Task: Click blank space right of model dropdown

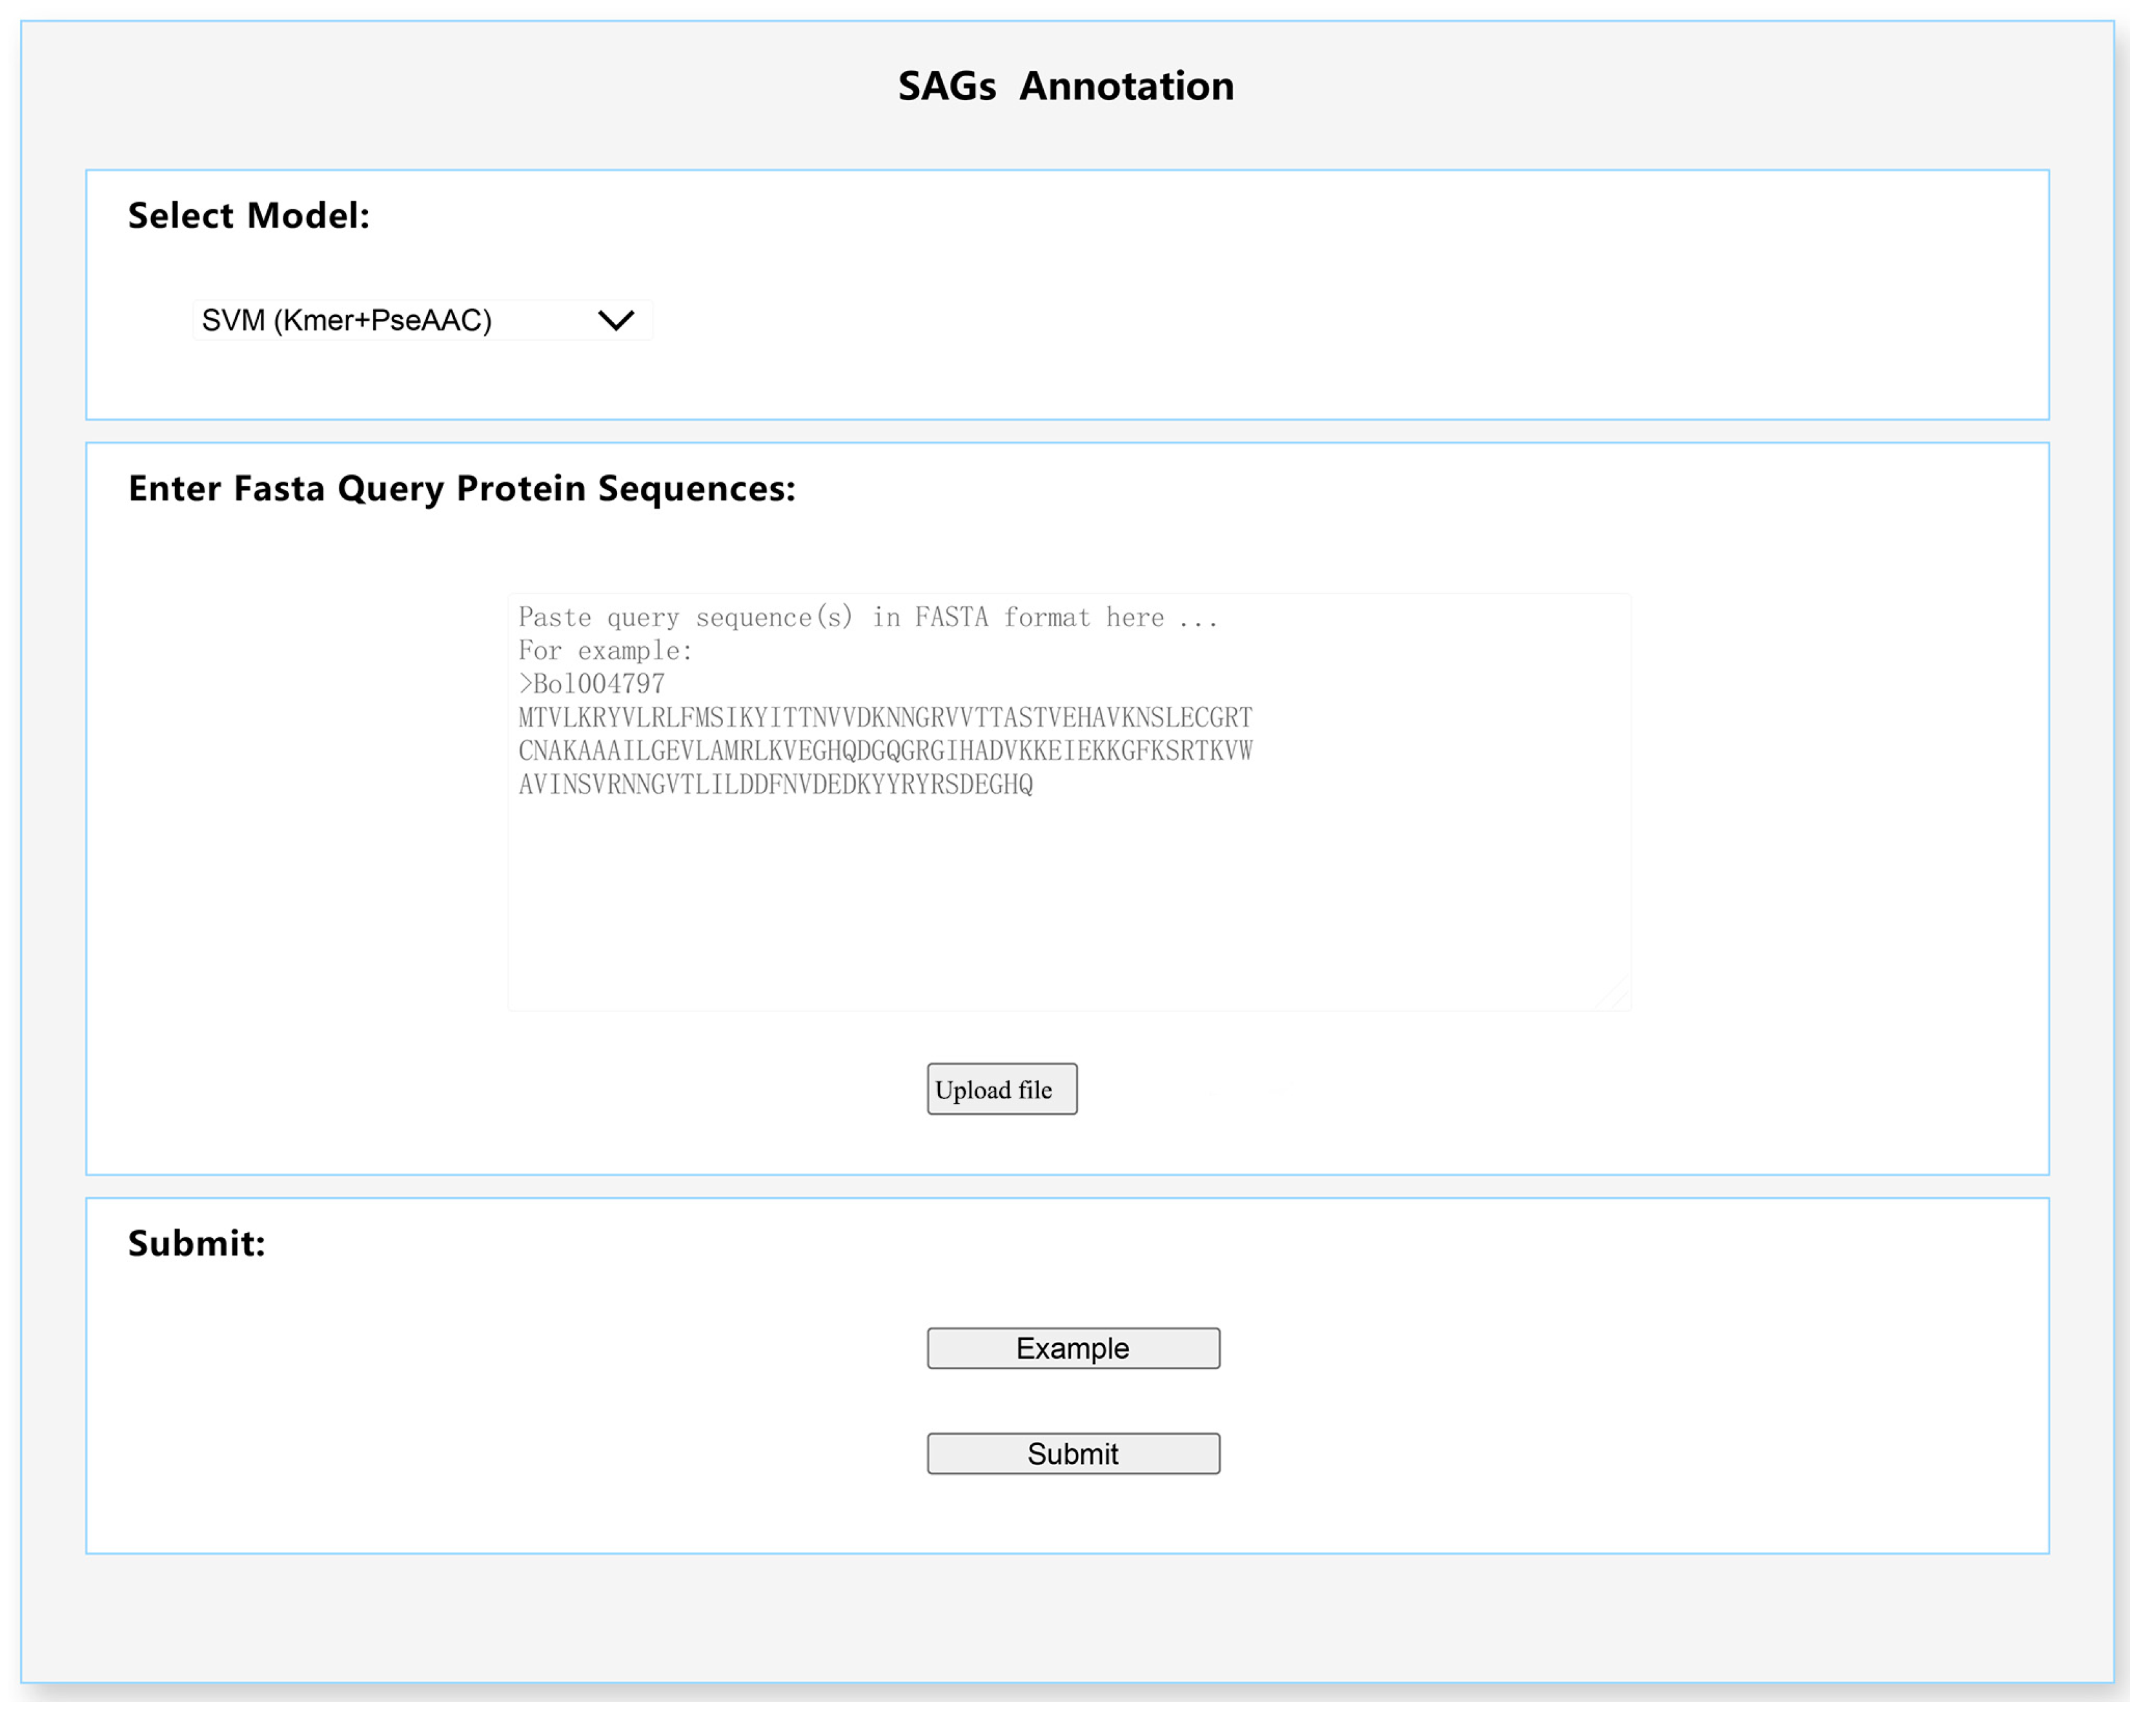Action: point(1300,320)
